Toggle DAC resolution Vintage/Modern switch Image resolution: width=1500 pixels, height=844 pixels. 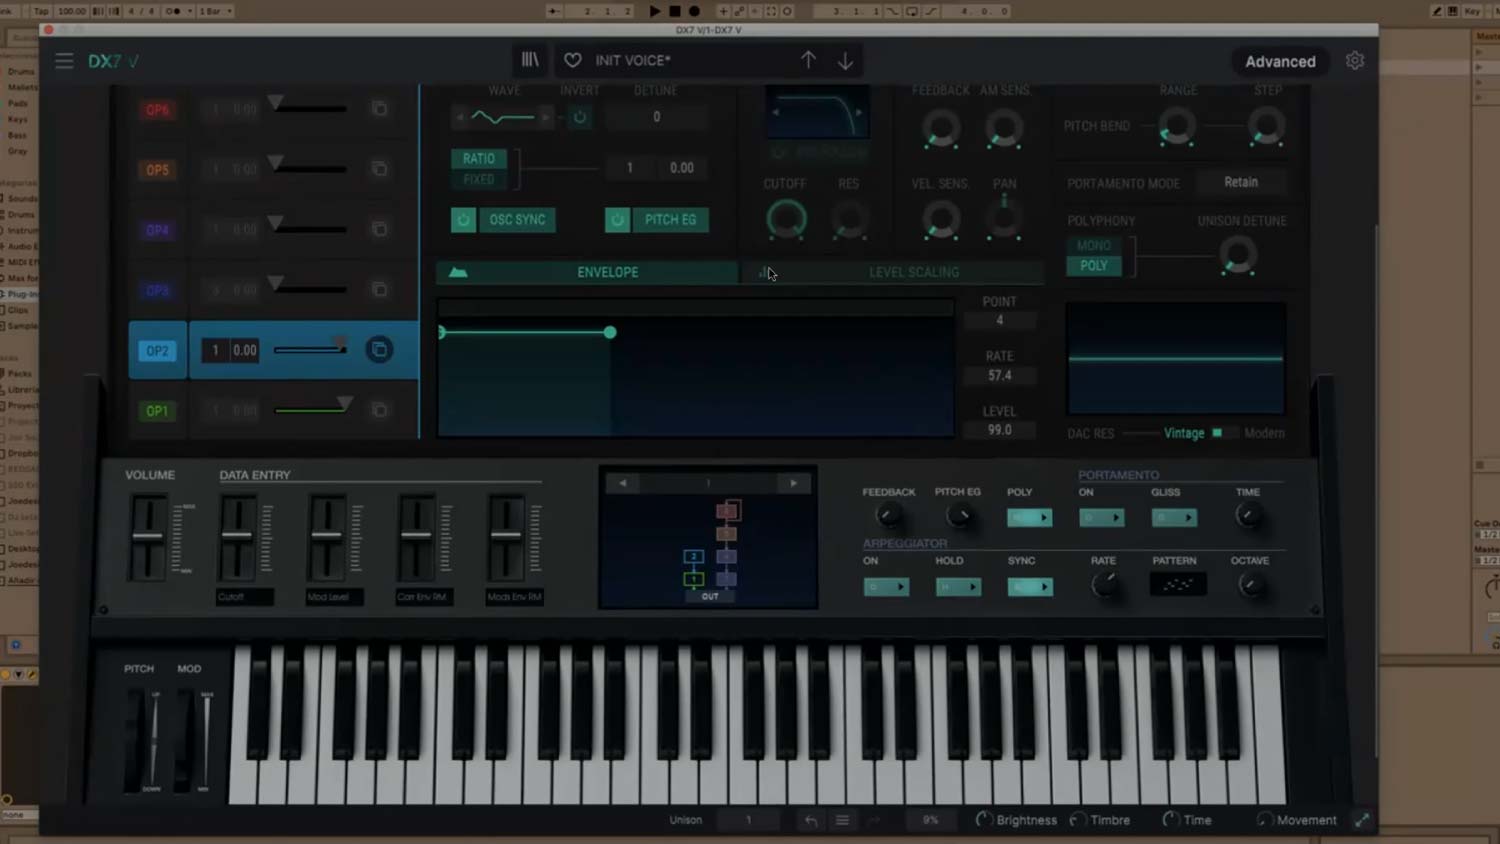coord(1224,433)
